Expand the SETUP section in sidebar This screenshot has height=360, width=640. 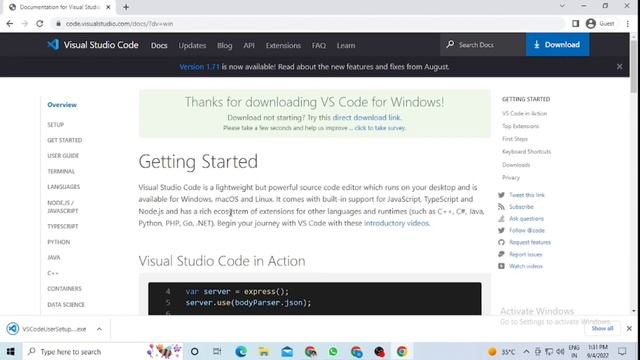[56, 124]
